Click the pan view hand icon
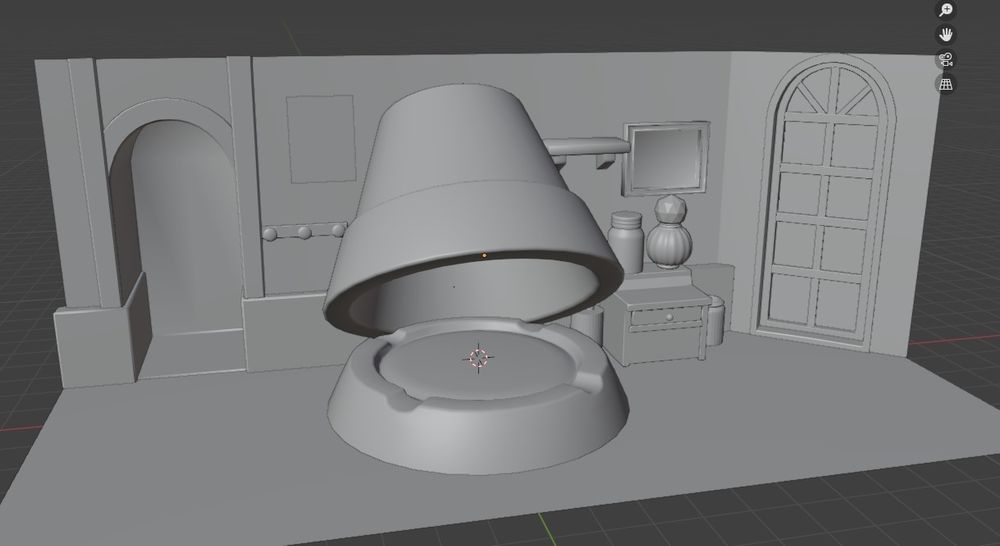This screenshot has height=546, width=1000. (946, 34)
